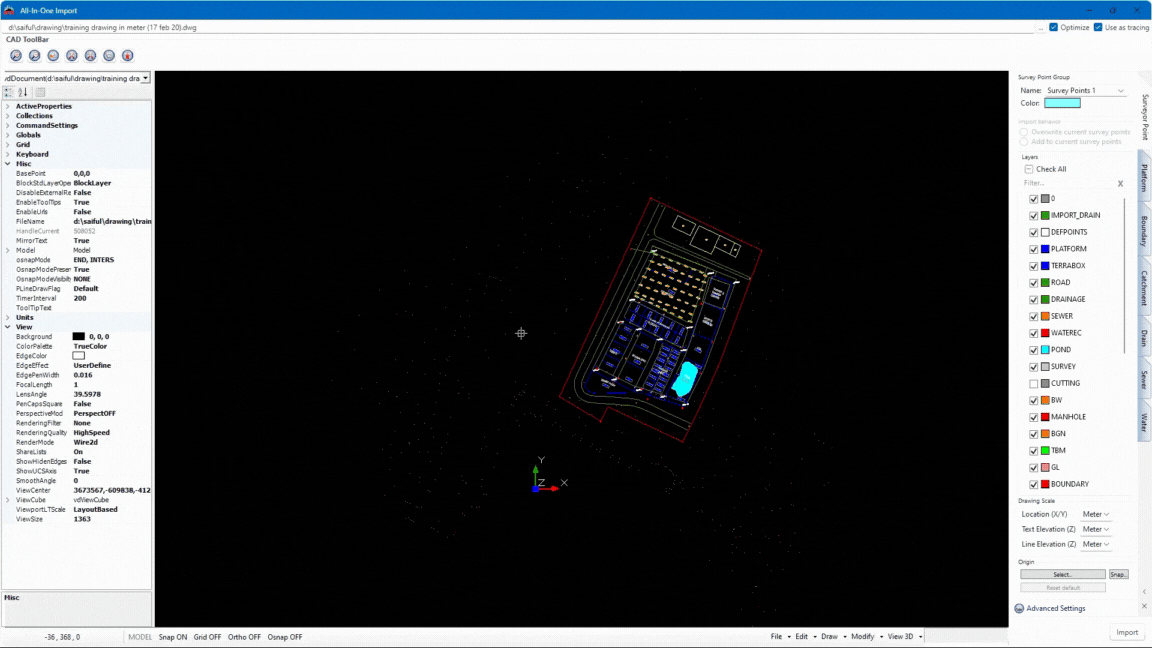Uncheck the MANHOLE layer checkbox
Viewport: 1152px width, 648px height.
[x=1034, y=417]
